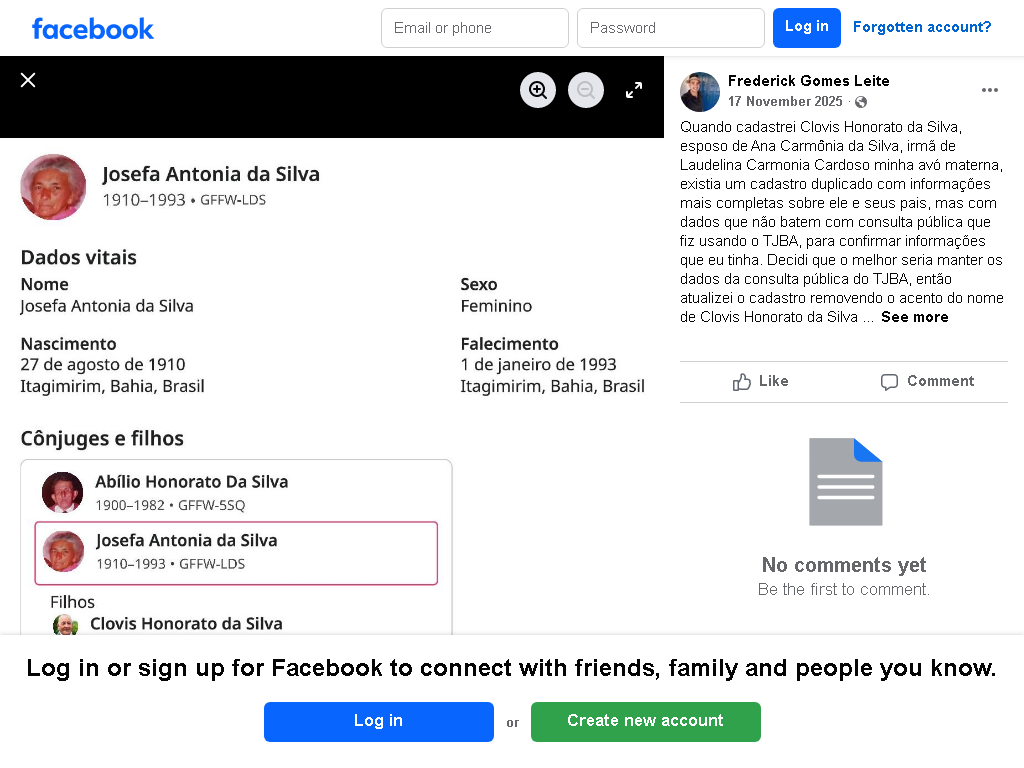
Task: Click the Facebook logo
Action: pos(93,29)
